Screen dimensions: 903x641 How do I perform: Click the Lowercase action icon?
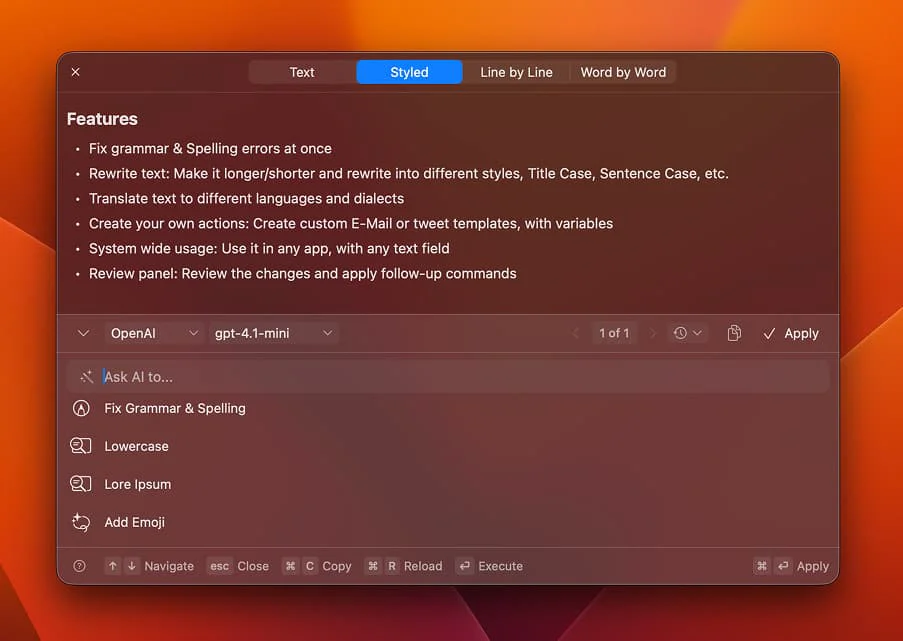coord(81,446)
